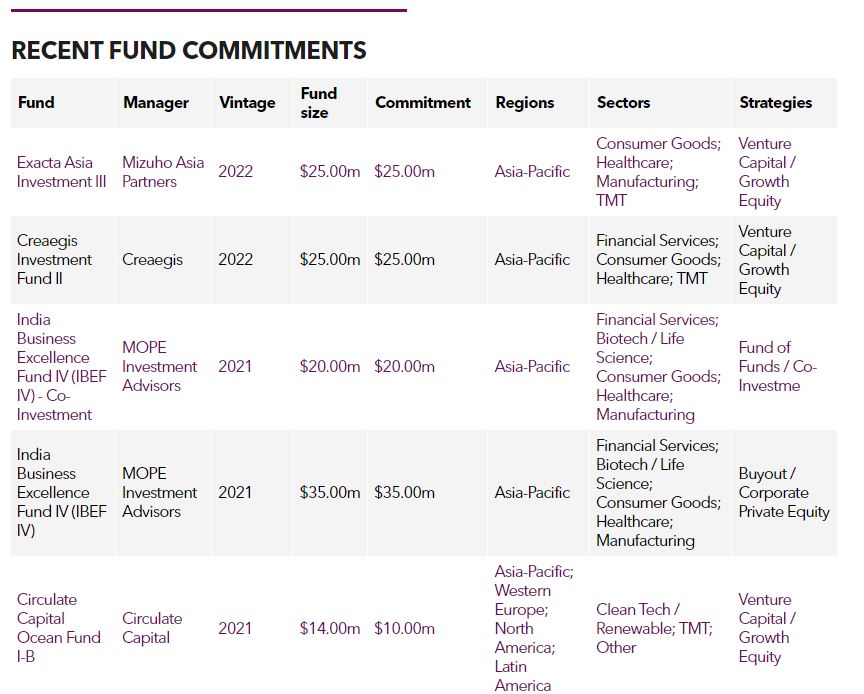Select the Creaegis Investment Fund II fund name
The height and width of the screenshot is (694, 864).
(54, 259)
